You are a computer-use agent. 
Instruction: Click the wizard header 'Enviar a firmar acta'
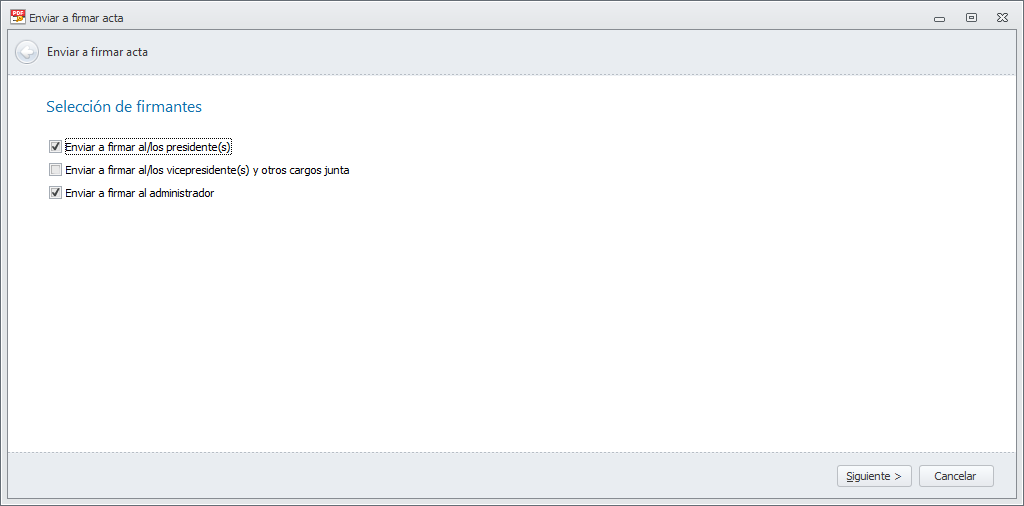98,52
